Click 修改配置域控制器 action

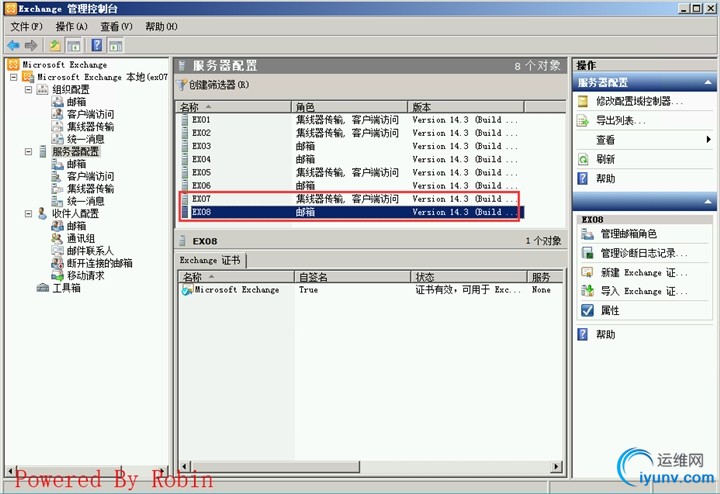[x=632, y=101]
